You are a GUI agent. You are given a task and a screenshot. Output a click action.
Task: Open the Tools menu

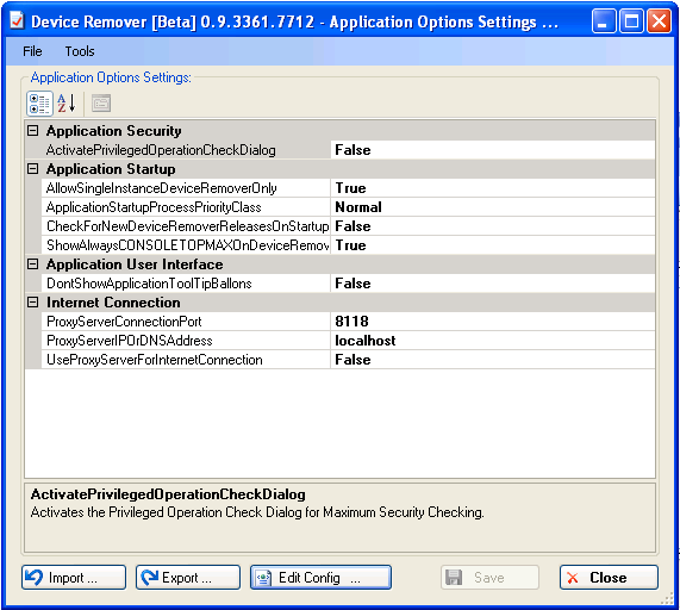[79, 51]
